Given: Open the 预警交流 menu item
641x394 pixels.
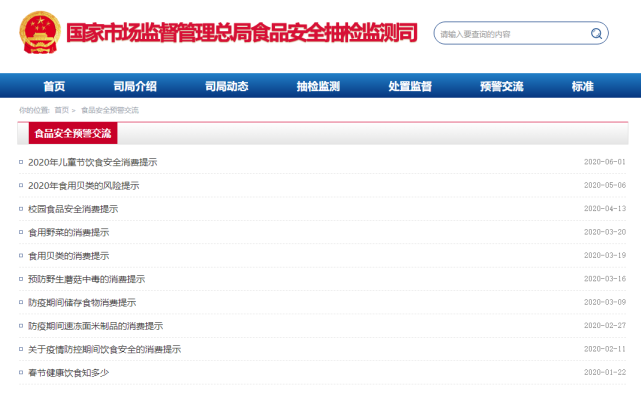Looking at the screenshot, I should click(502, 86).
